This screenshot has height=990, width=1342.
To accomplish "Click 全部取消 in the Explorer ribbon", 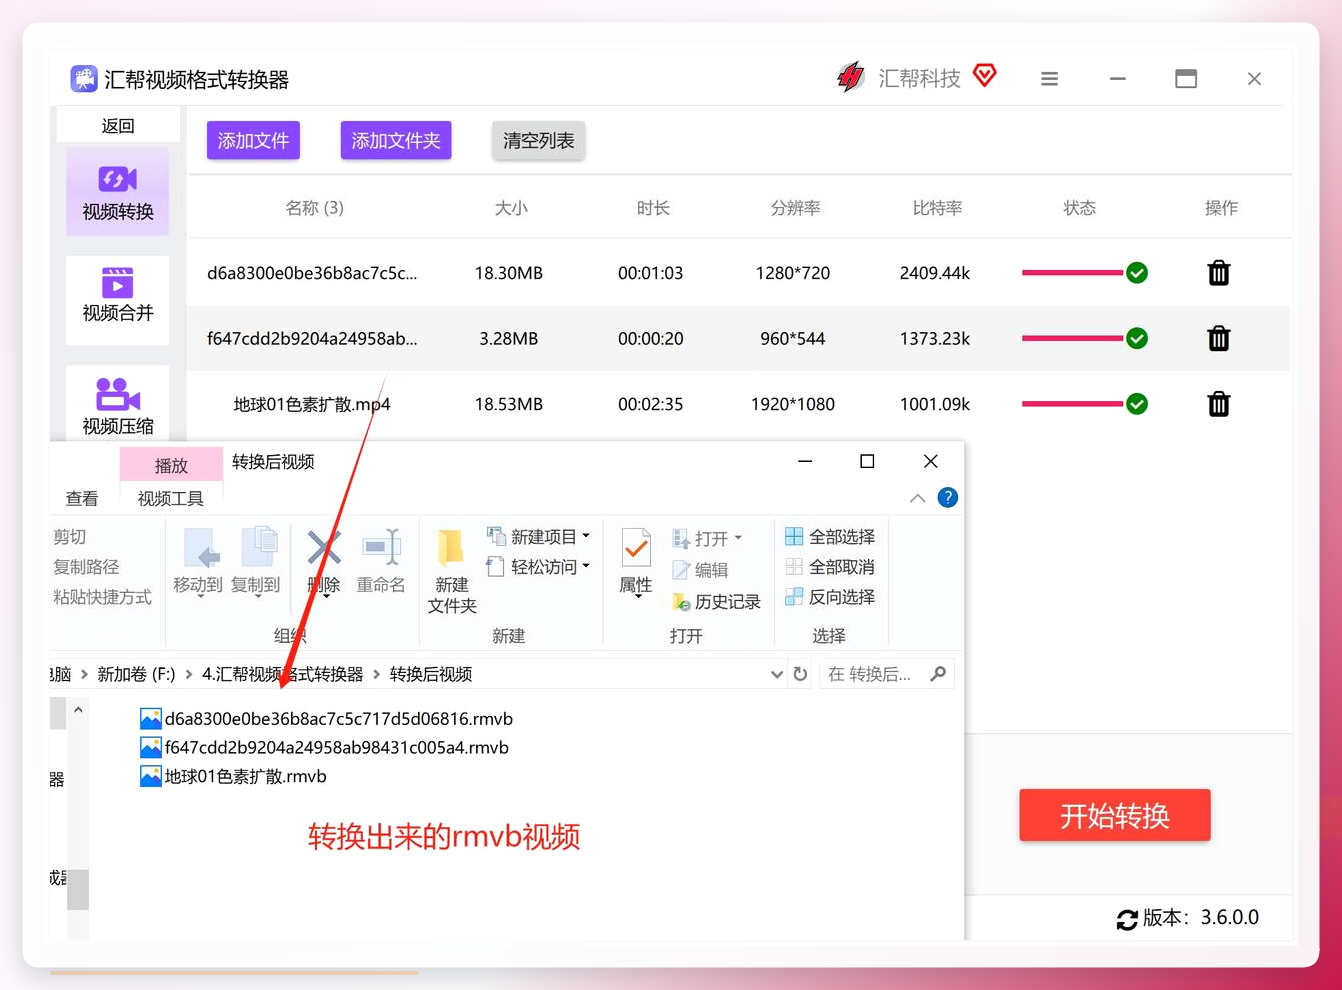I will pyautogui.click(x=830, y=567).
